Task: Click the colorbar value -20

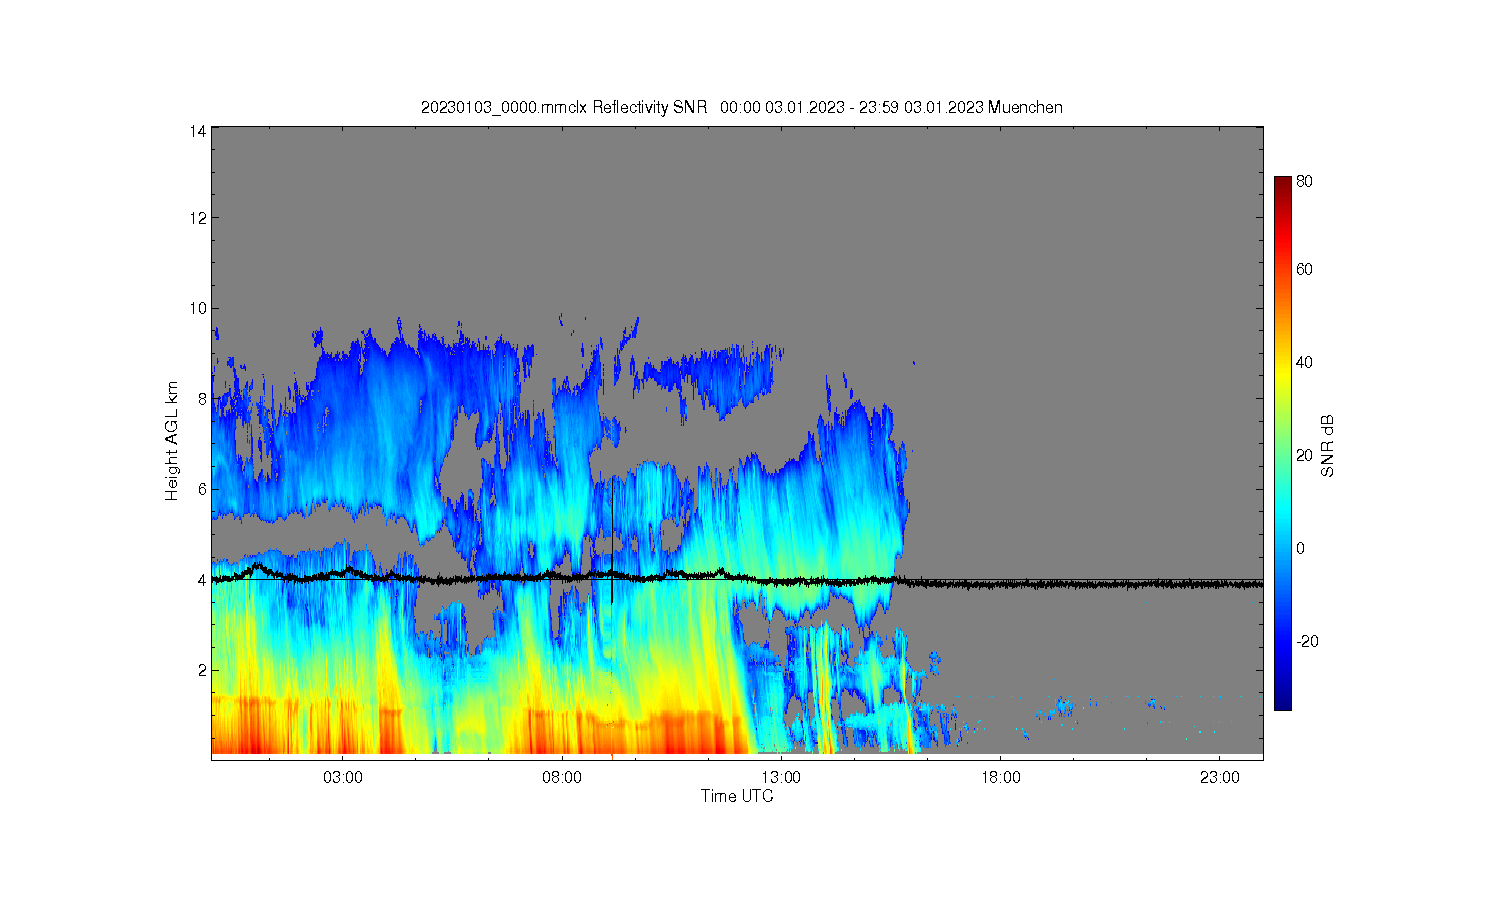Action: tap(1307, 641)
